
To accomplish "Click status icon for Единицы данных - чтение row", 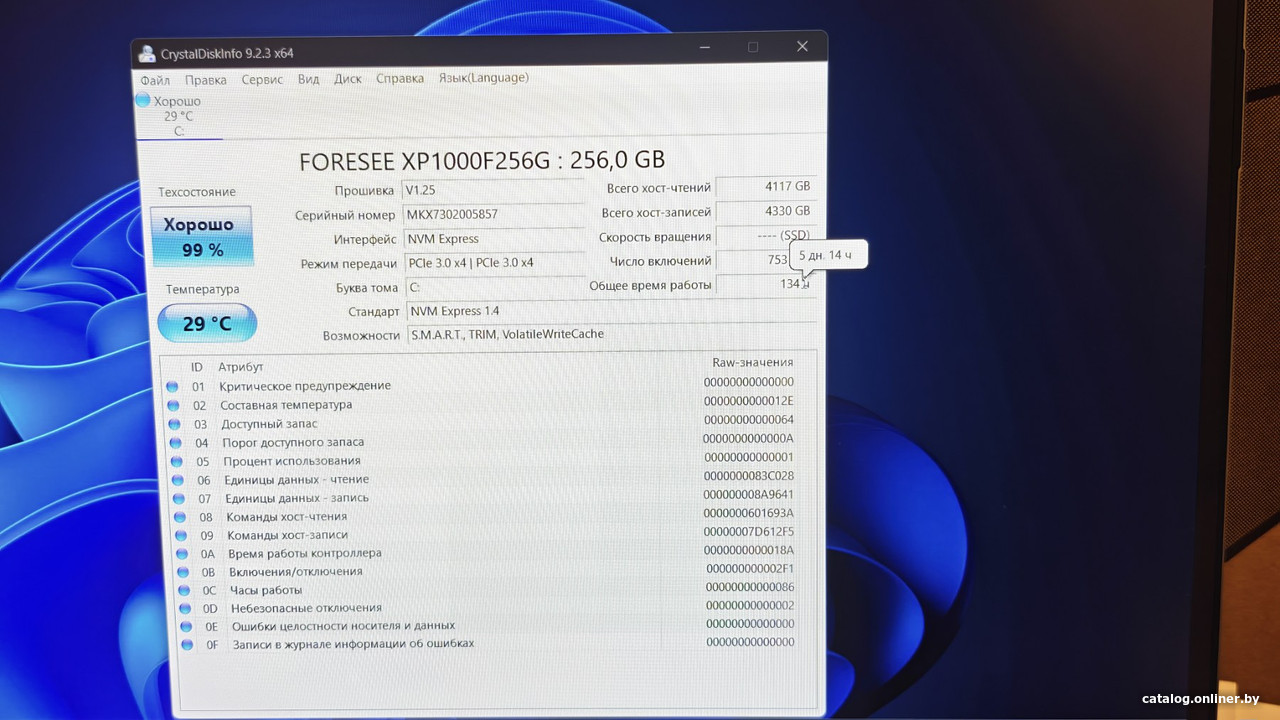I will tap(178, 480).
